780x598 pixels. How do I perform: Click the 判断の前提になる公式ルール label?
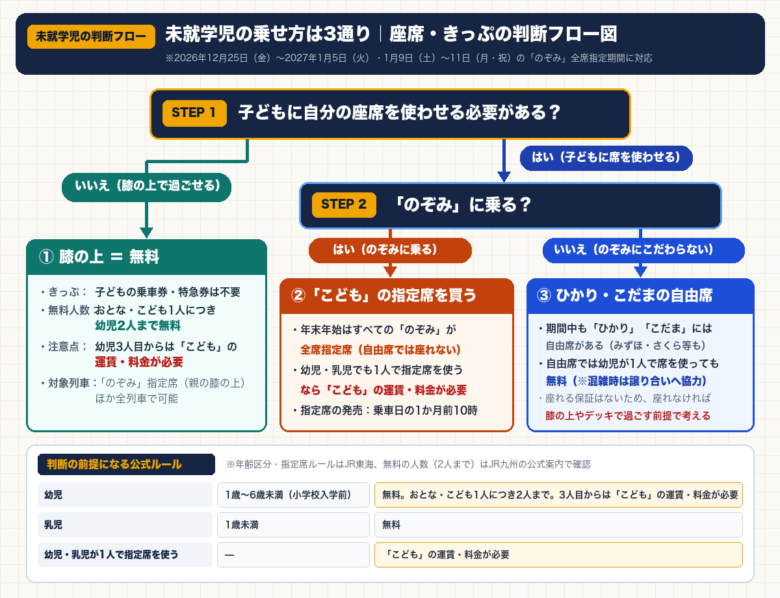point(126,465)
